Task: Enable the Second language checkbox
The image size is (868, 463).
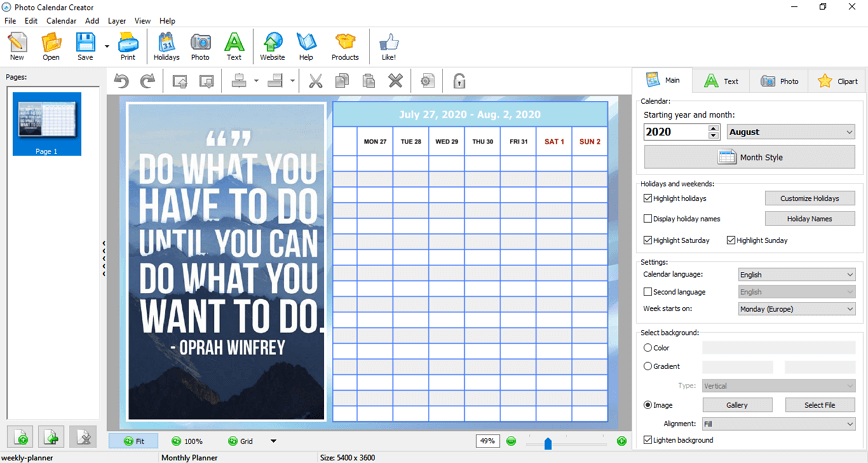Action: pos(647,292)
